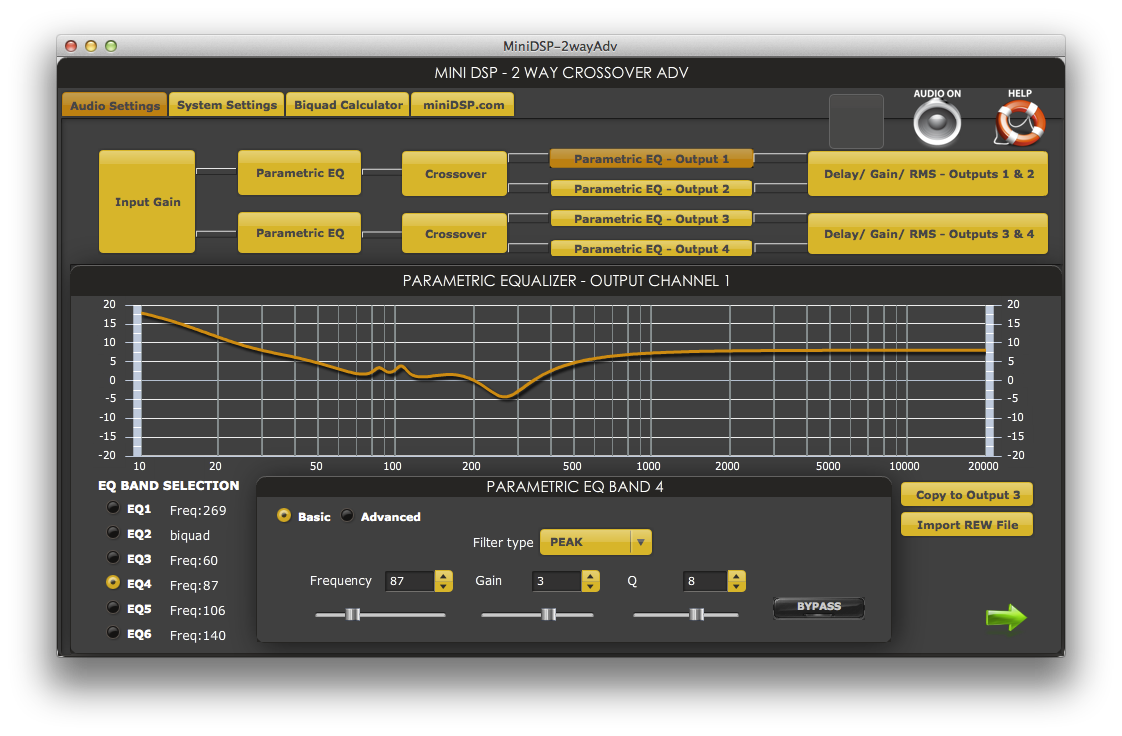Viewport: 1122px width, 736px height.
Task: Click Copy to Output 3 button
Action: [967, 494]
